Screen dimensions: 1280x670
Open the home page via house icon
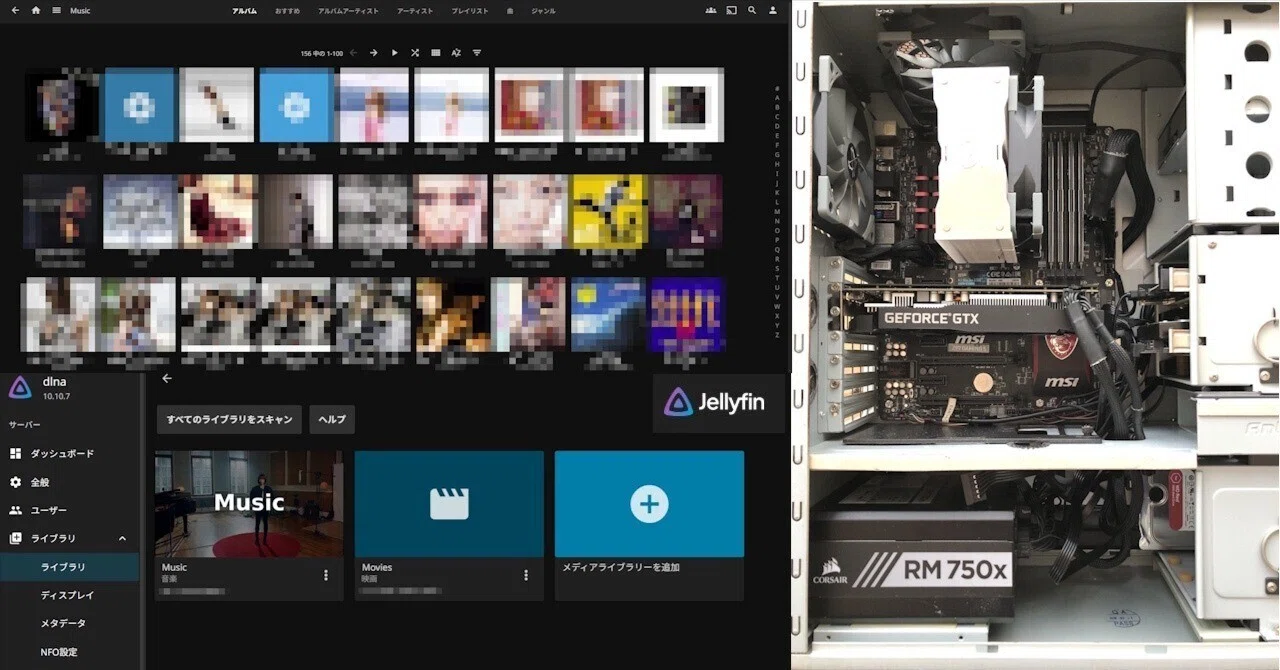tap(36, 10)
